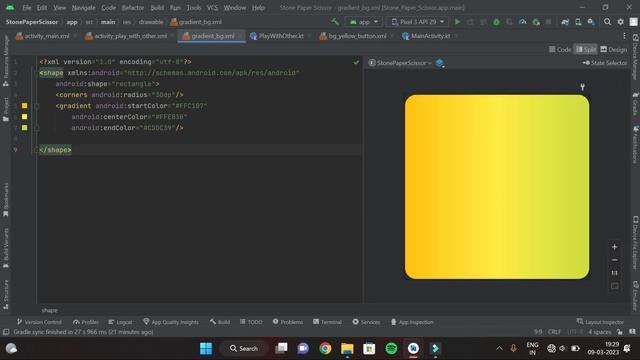The image size is (640, 360).
Task: Click the CRLF line separator in status bar
Action: [x=554, y=332]
